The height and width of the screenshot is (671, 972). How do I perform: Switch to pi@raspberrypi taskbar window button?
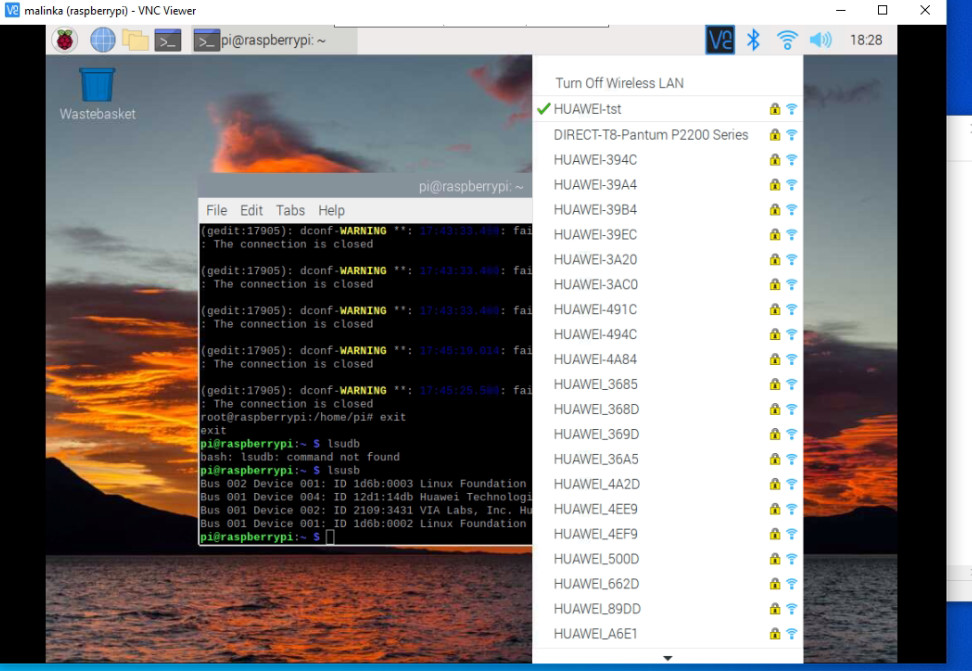coord(273,40)
